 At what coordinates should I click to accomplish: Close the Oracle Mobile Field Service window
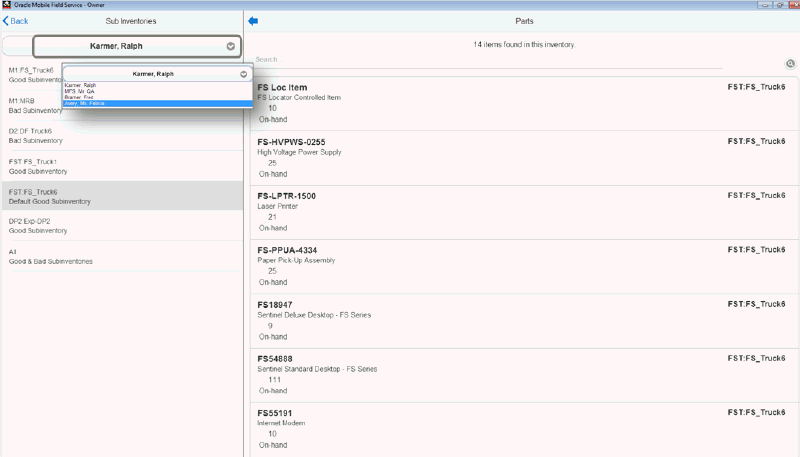point(794,5)
